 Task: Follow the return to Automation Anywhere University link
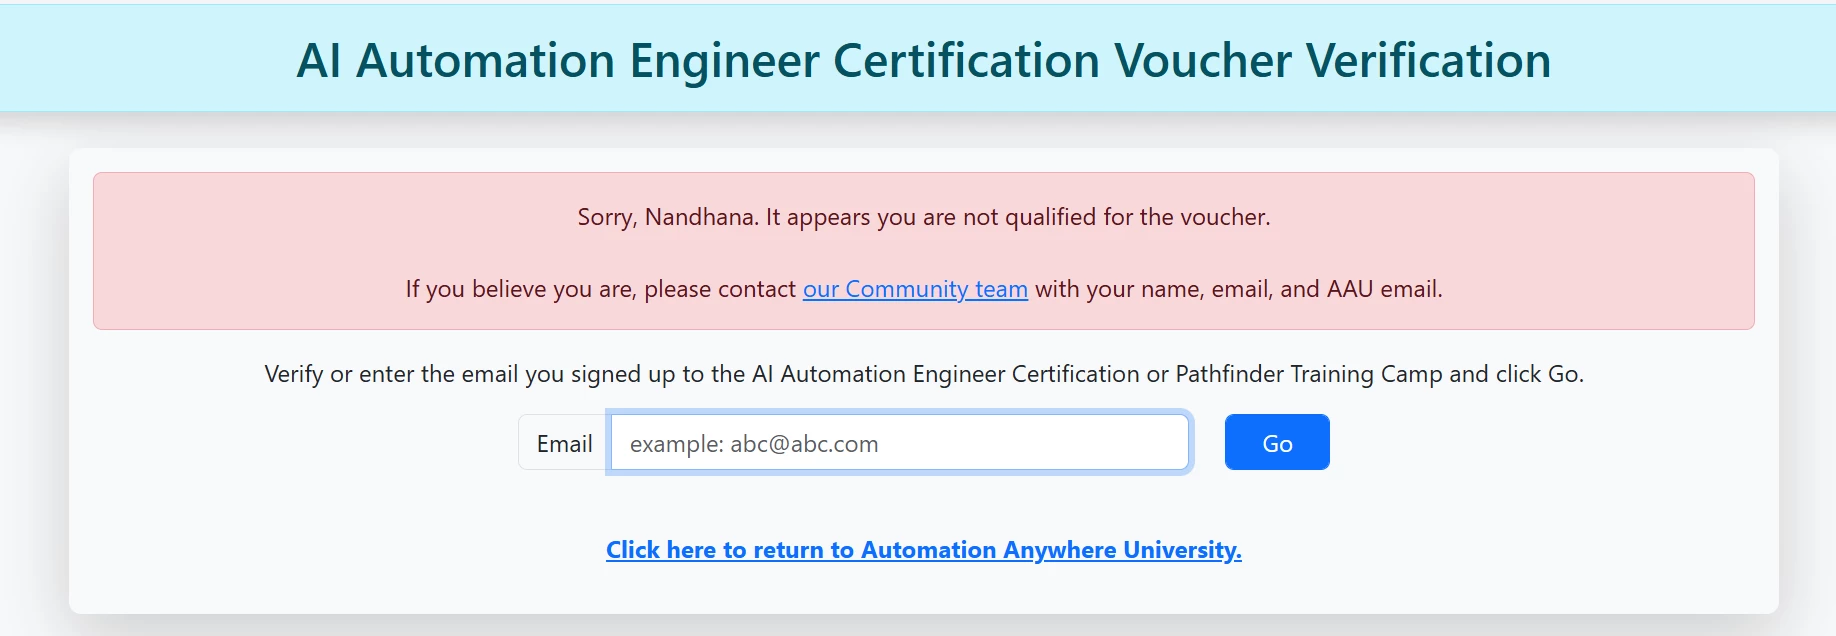click(x=924, y=550)
